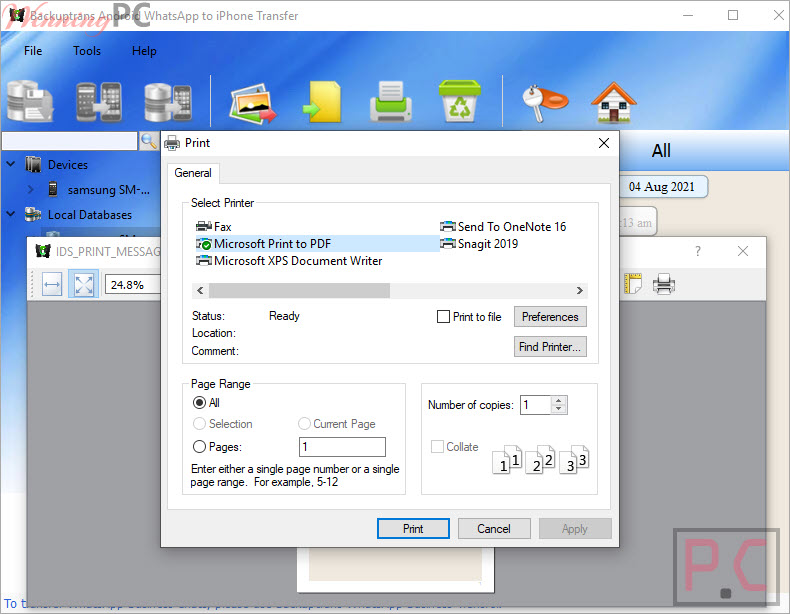Click the Print button

pos(413,528)
